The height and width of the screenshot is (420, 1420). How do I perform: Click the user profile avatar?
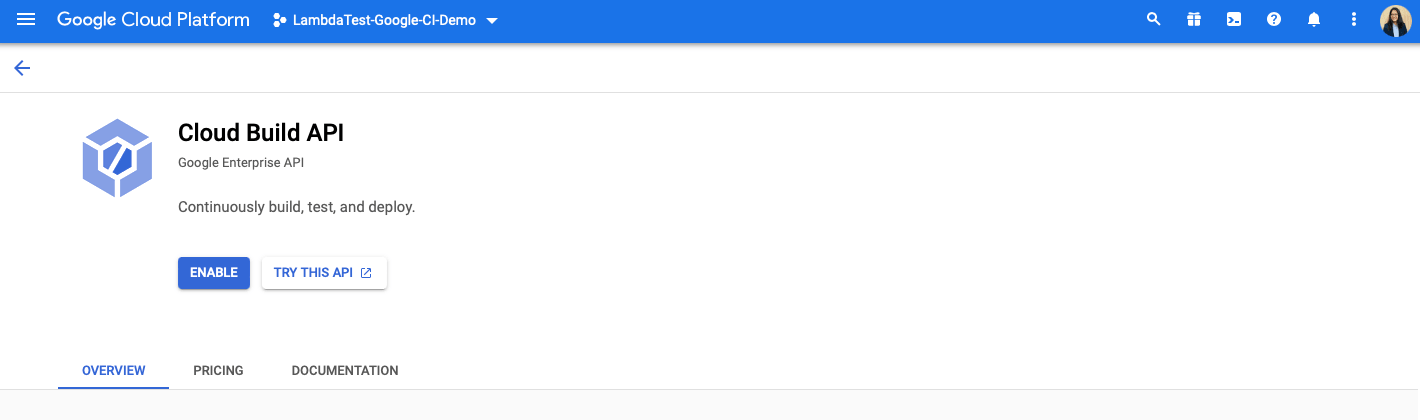(1395, 20)
